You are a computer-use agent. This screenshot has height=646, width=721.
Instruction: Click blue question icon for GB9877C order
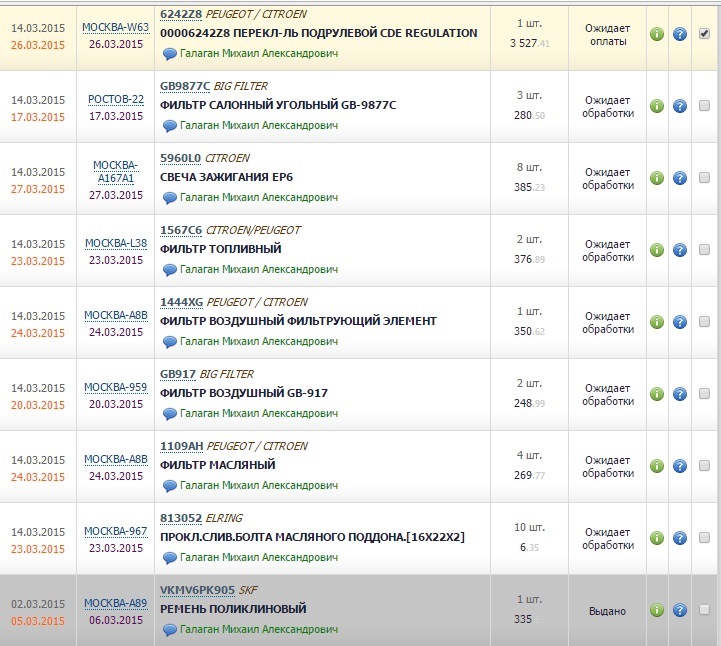click(x=680, y=106)
